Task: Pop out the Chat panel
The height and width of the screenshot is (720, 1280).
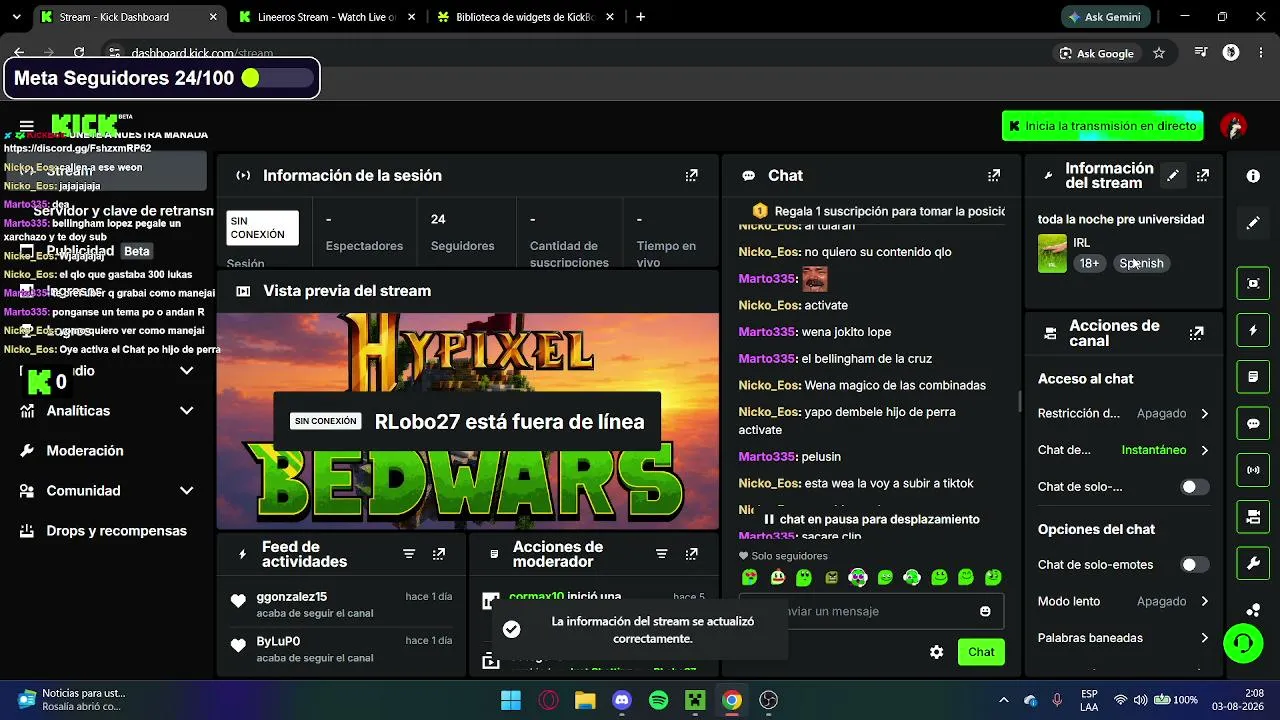Action: pos(993,175)
